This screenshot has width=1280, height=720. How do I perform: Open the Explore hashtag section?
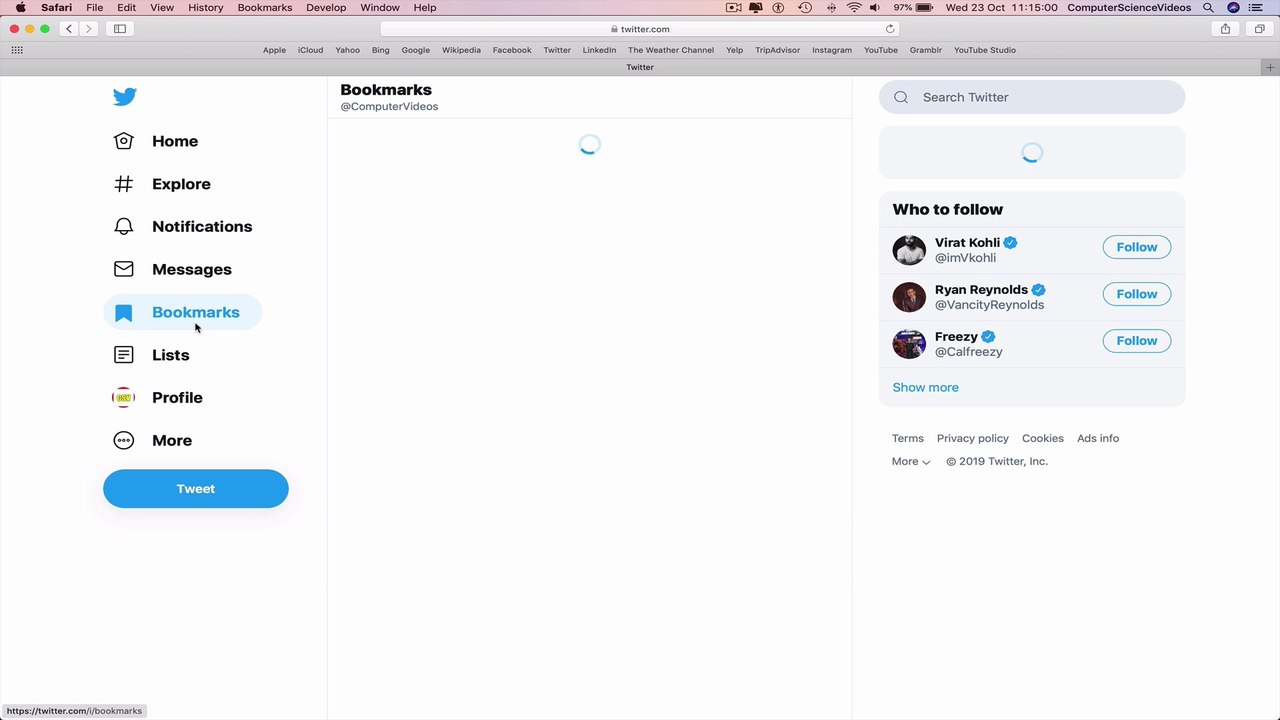pyautogui.click(x=161, y=184)
